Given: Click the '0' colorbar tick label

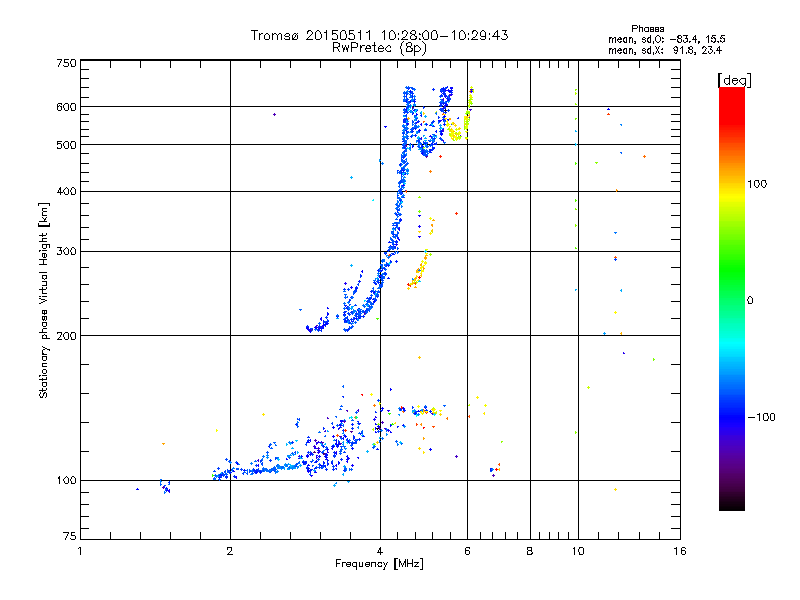Looking at the screenshot, I should [x=750, y=301].
